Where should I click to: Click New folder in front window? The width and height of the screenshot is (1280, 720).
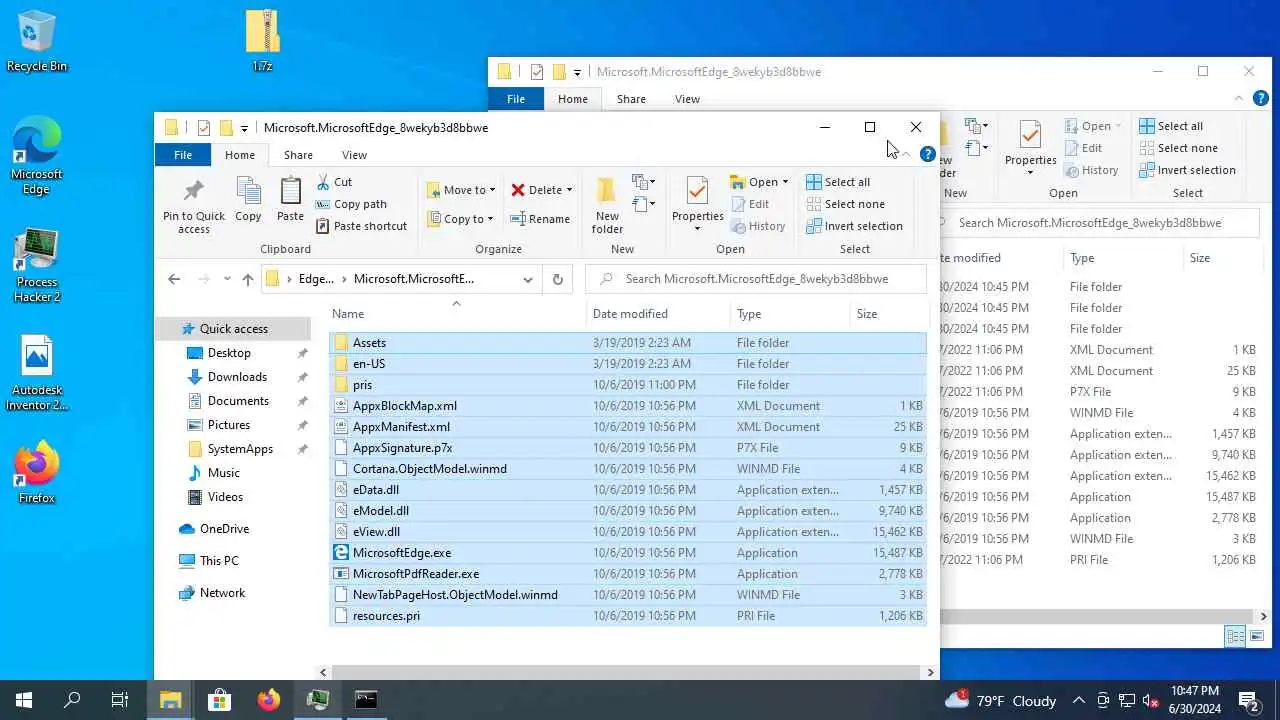point(607,205)
